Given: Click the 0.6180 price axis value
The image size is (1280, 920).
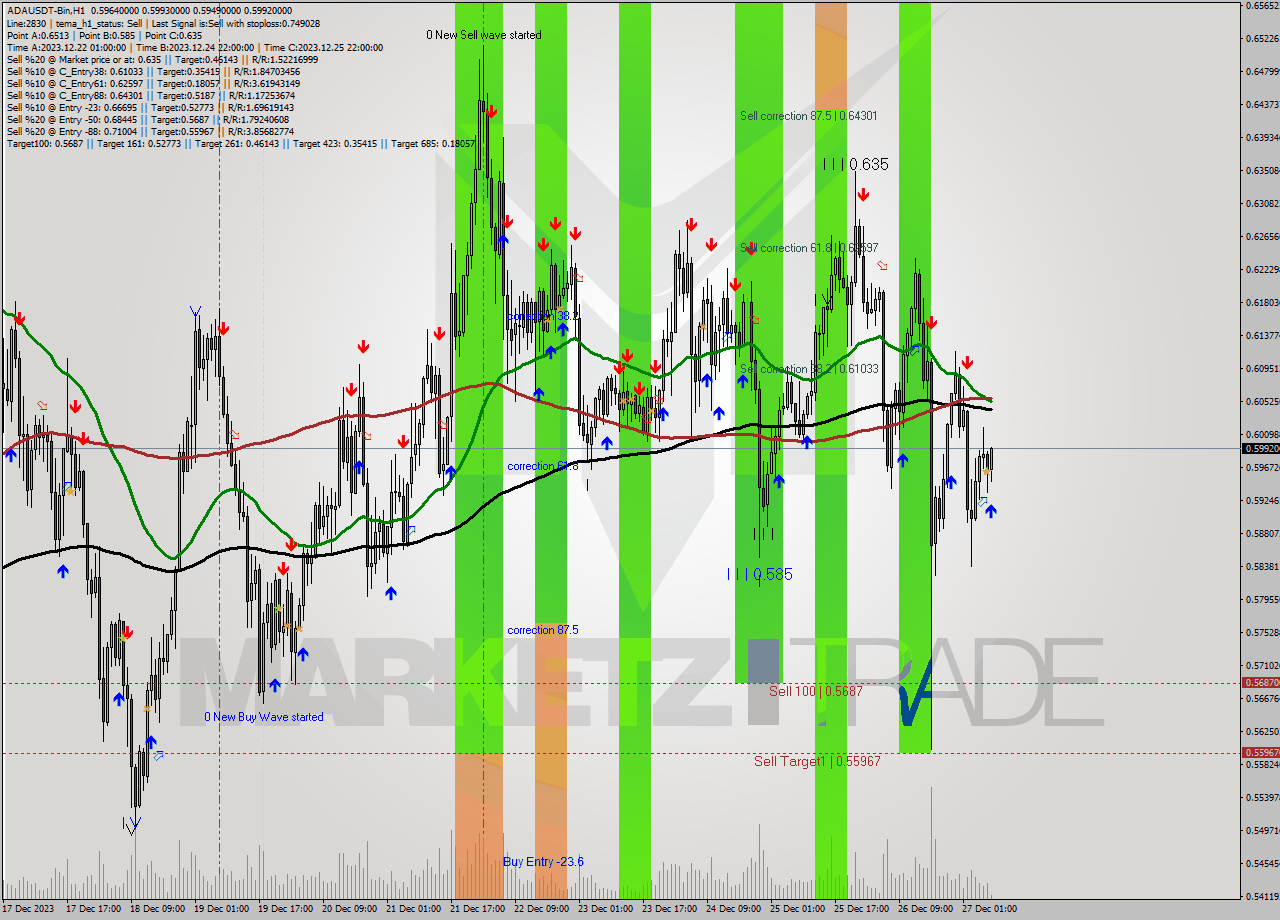Looking at the screenshot, I should pyautogui.click(x=1263, y=302).
